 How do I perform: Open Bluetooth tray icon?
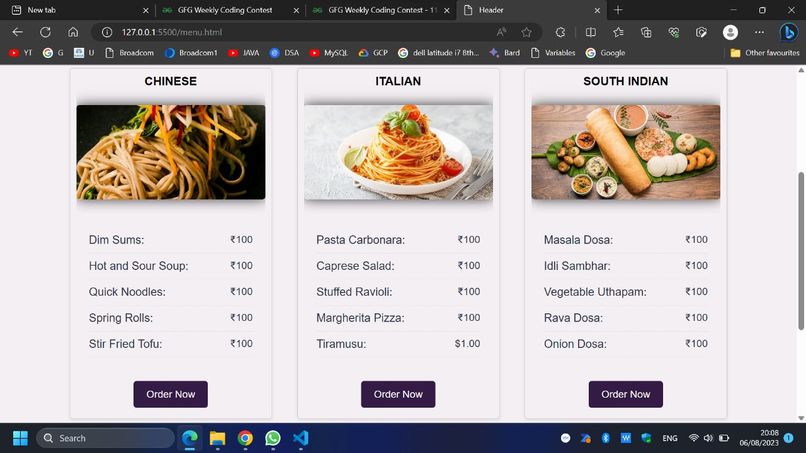click(x=606, y=438)
